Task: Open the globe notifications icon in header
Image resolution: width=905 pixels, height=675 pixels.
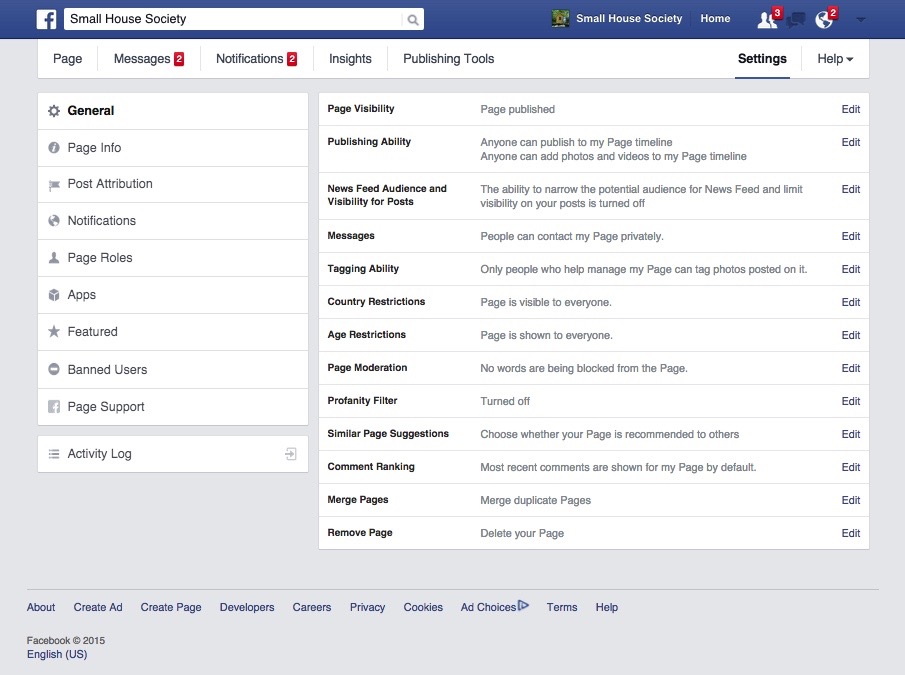Action: 825,19
